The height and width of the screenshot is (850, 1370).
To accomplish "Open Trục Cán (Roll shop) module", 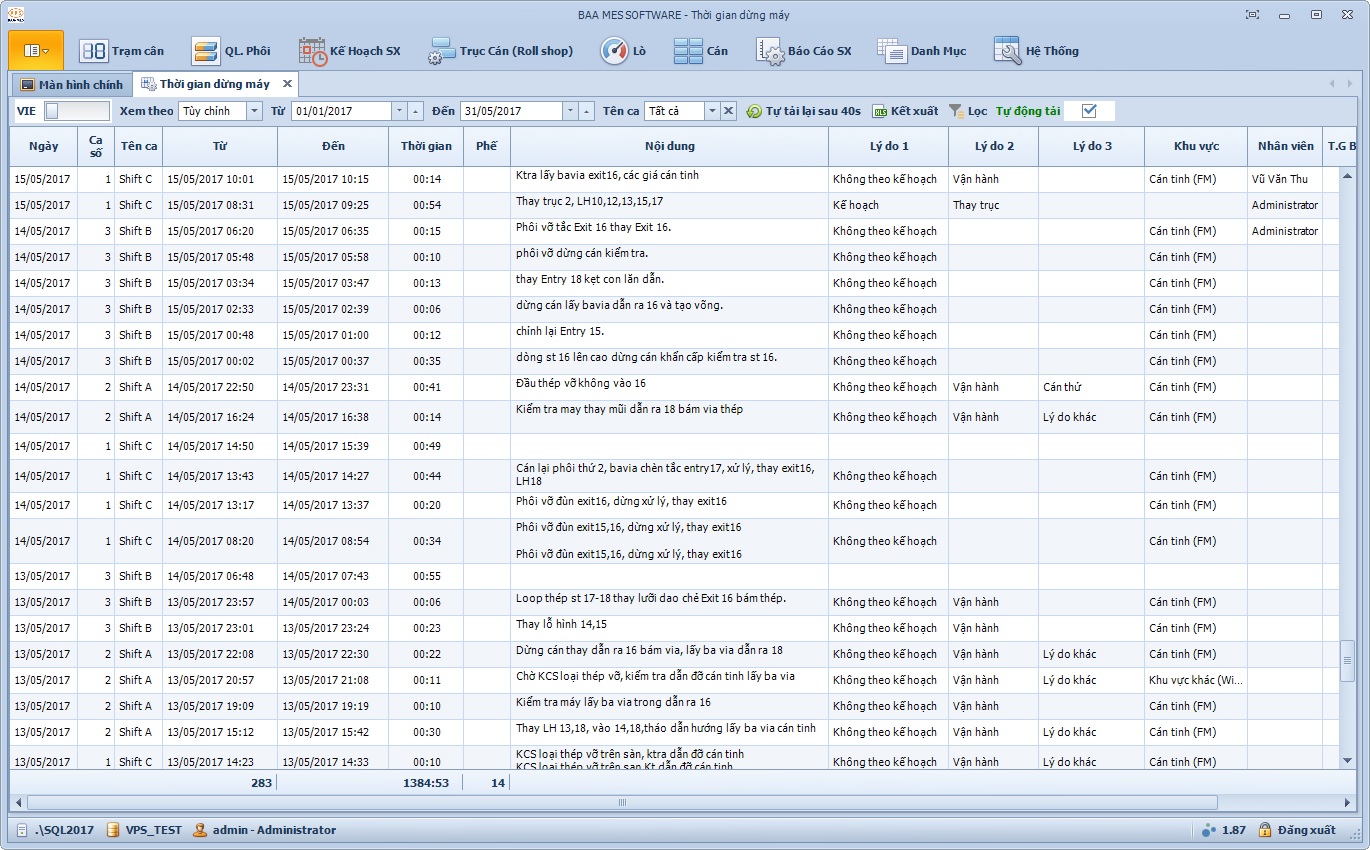I will tap(500, 51).
